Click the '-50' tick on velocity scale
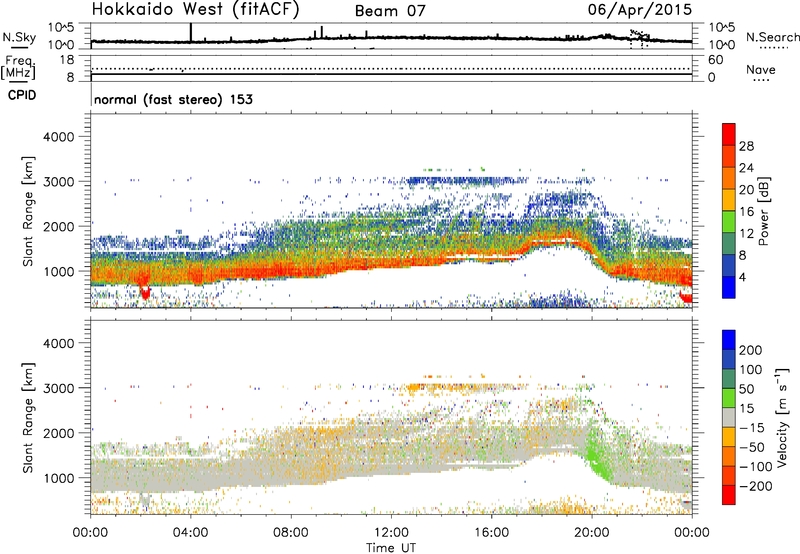 (x=753, y=447)
